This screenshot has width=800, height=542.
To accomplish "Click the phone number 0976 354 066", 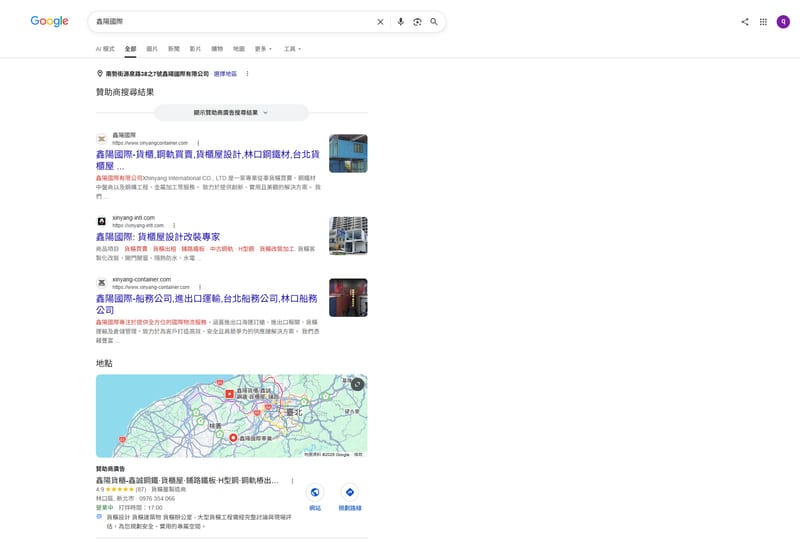I will 157,498.
